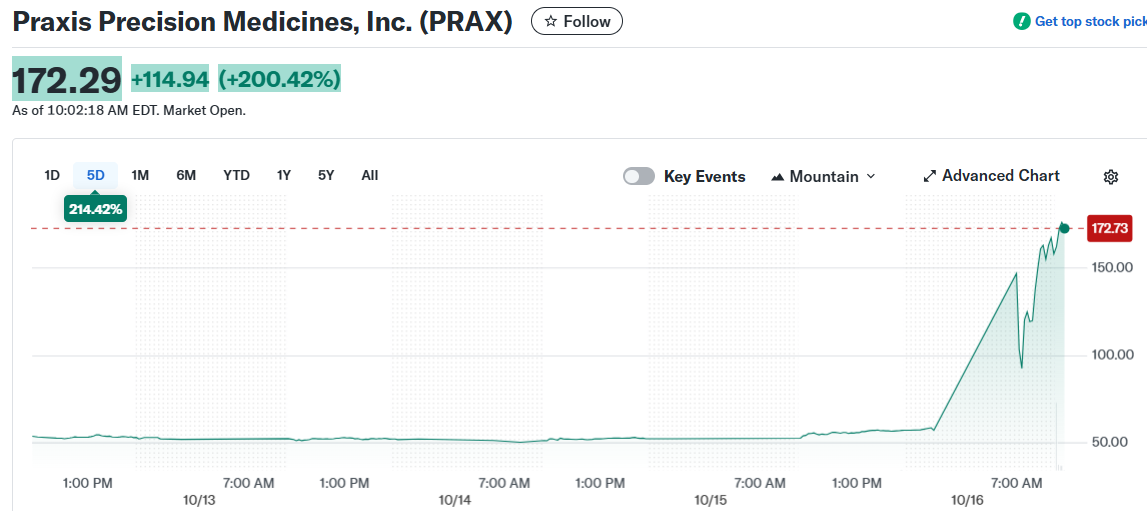This screenshot has height=511, width=1147.
Task: Expand the Mountain chart type dropdown chevron
Action: tap(870, 176)
